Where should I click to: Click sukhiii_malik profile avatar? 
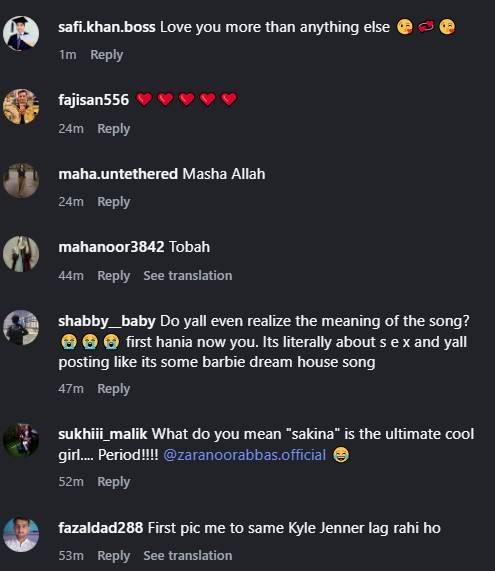[x=21, y=440]
